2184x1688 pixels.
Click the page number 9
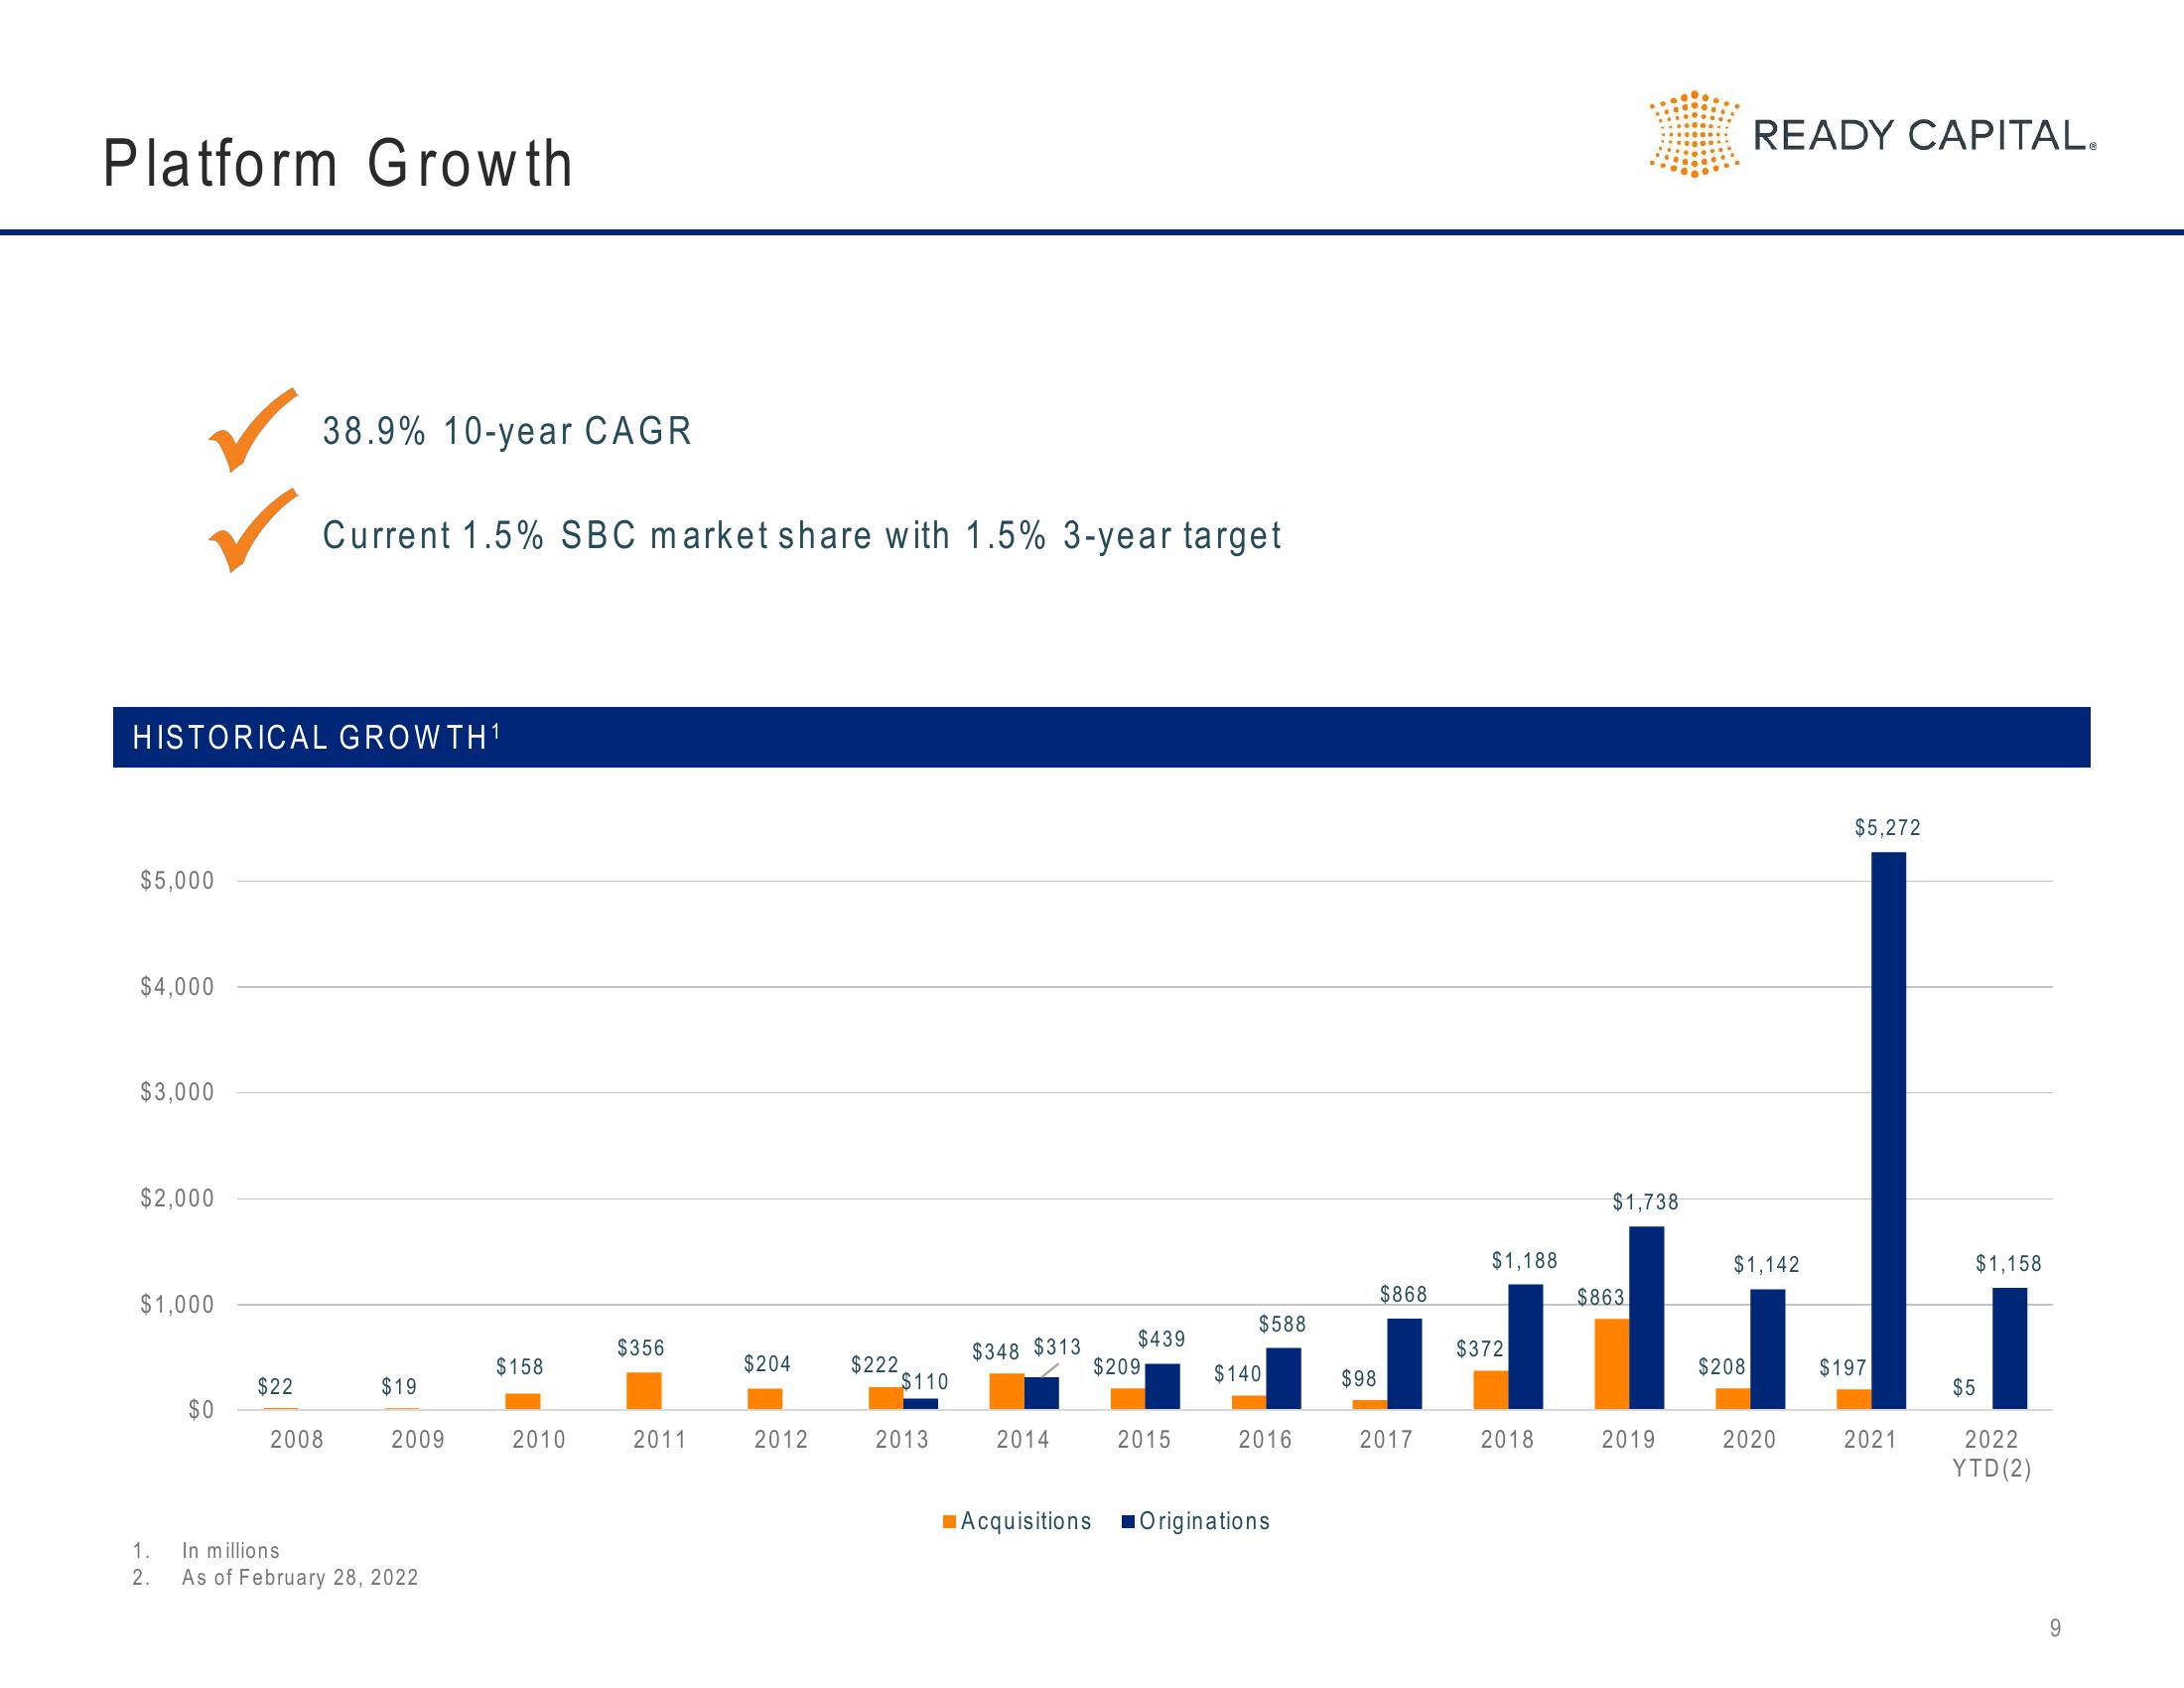click(2055, 1628)
